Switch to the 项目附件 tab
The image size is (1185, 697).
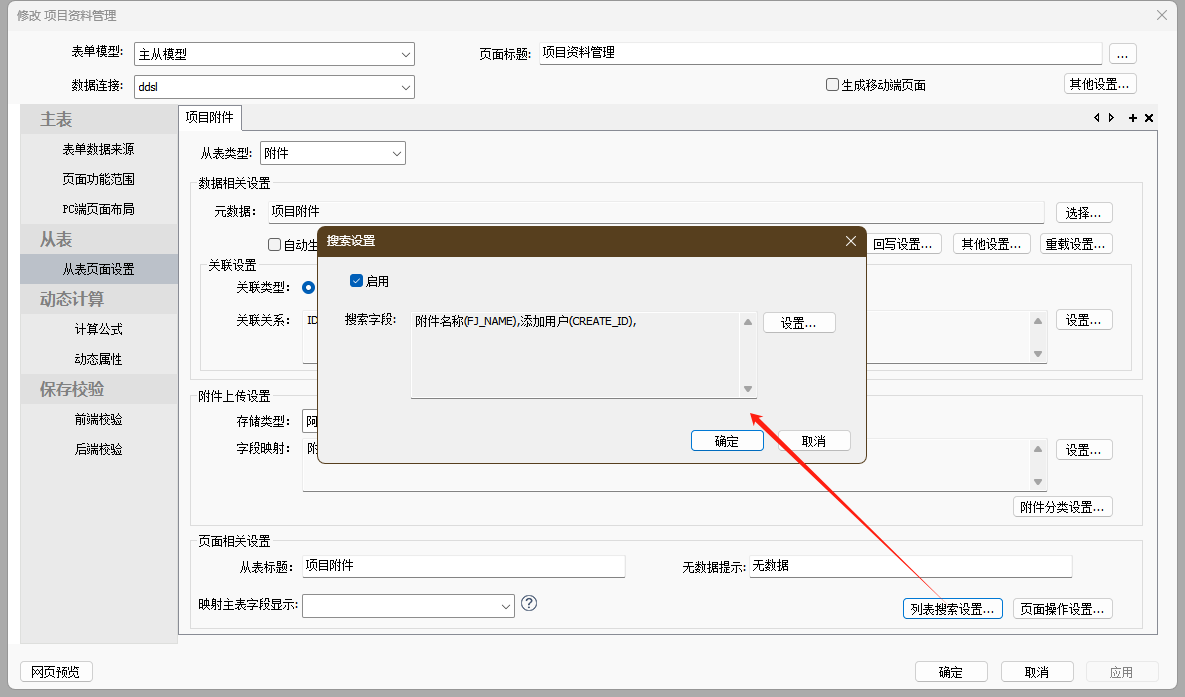coord(209,117)
